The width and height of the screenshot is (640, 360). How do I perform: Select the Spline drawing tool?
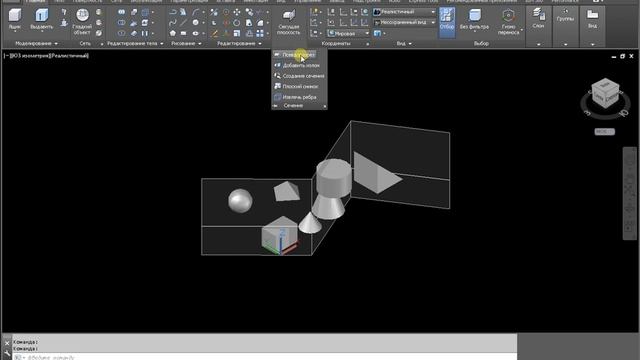tap(173, 23)
